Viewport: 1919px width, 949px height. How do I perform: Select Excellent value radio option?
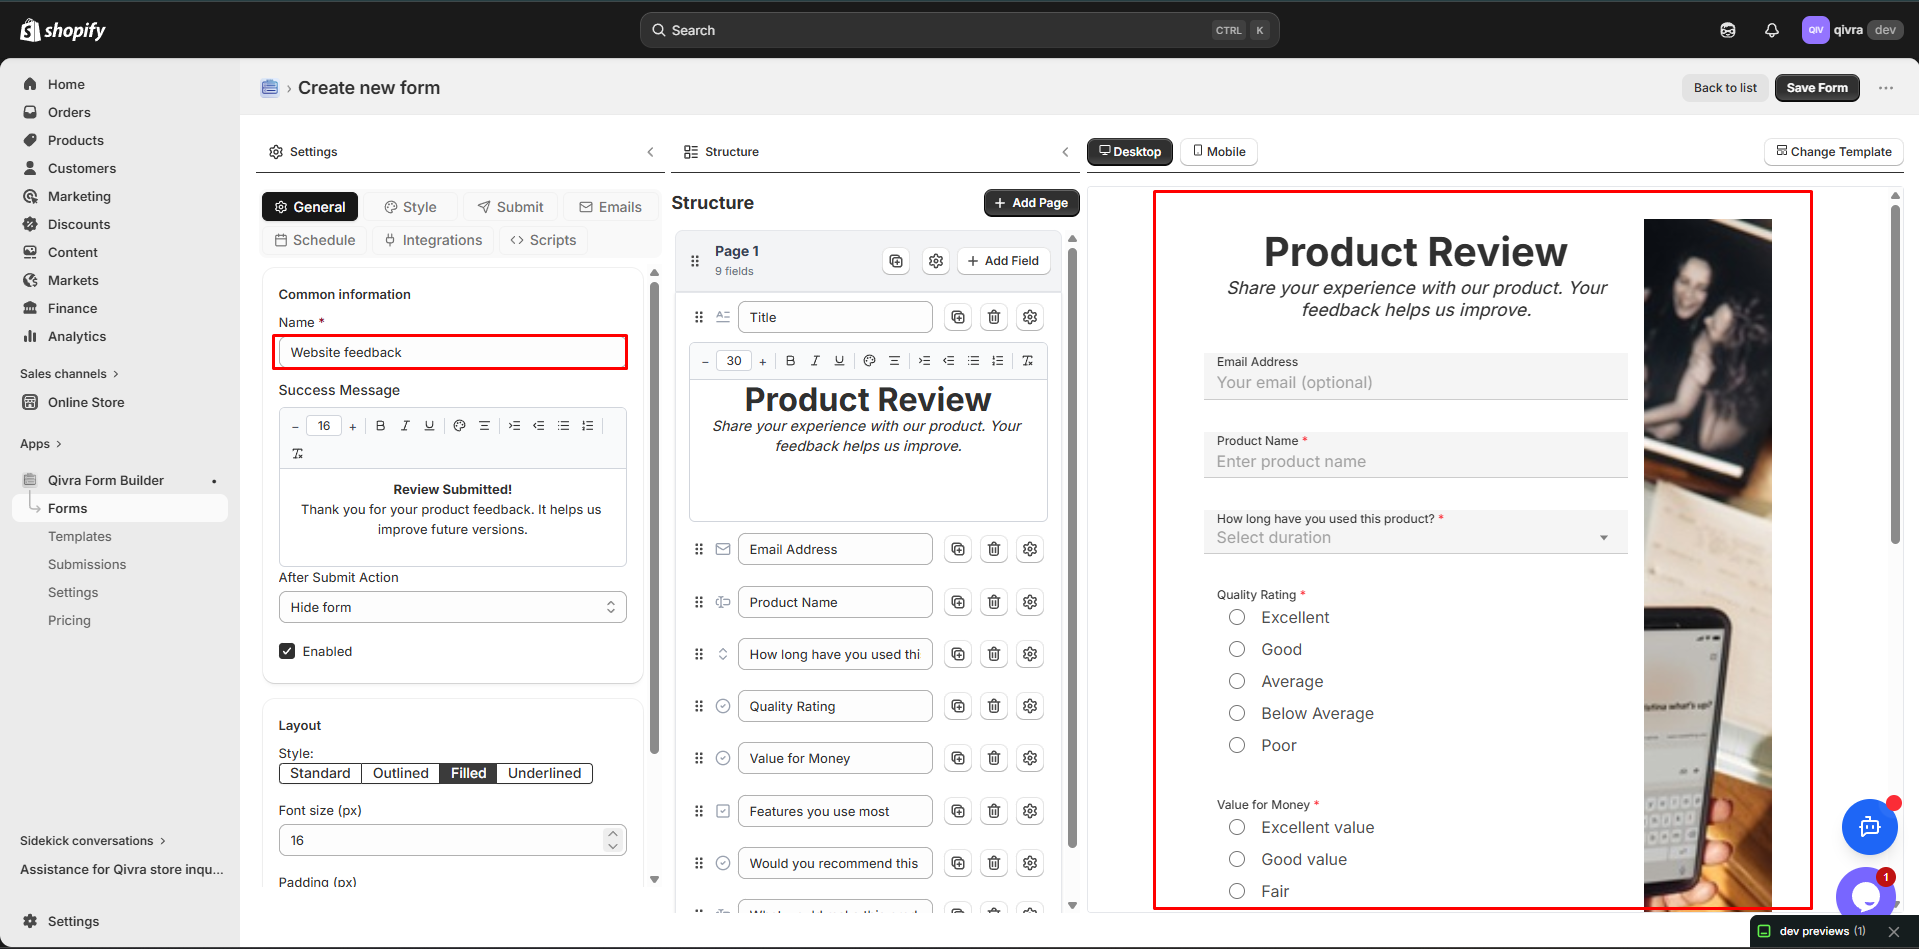click(x=1237, y=828)
